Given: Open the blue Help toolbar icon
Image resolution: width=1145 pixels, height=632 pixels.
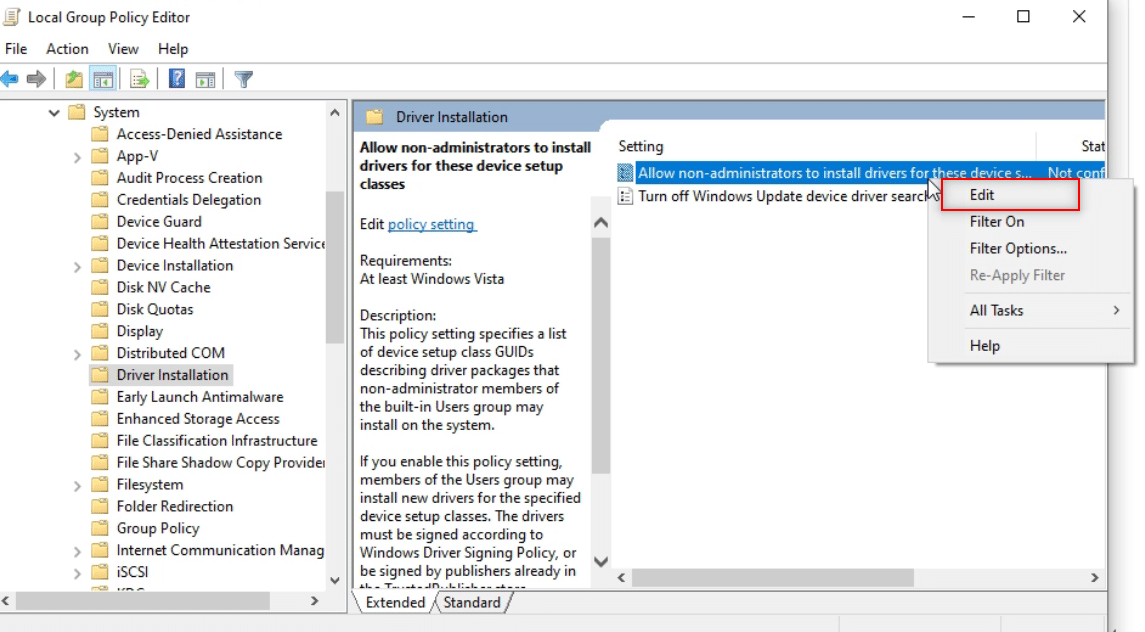Looking at the screenshot, I should (x=177, y=78).
